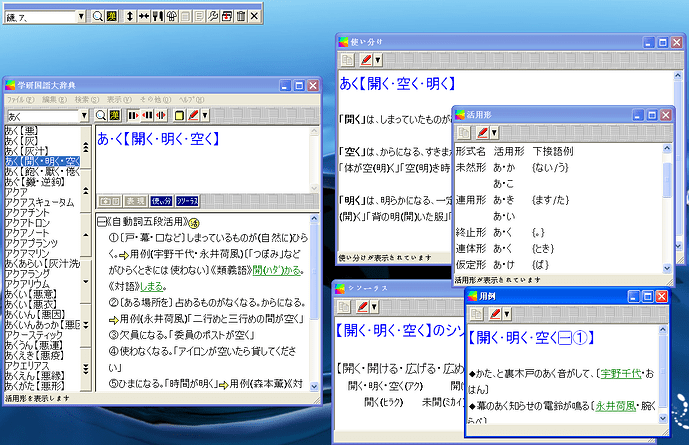Click the red marker pen in 使い分け window

(x=366, y=60)
